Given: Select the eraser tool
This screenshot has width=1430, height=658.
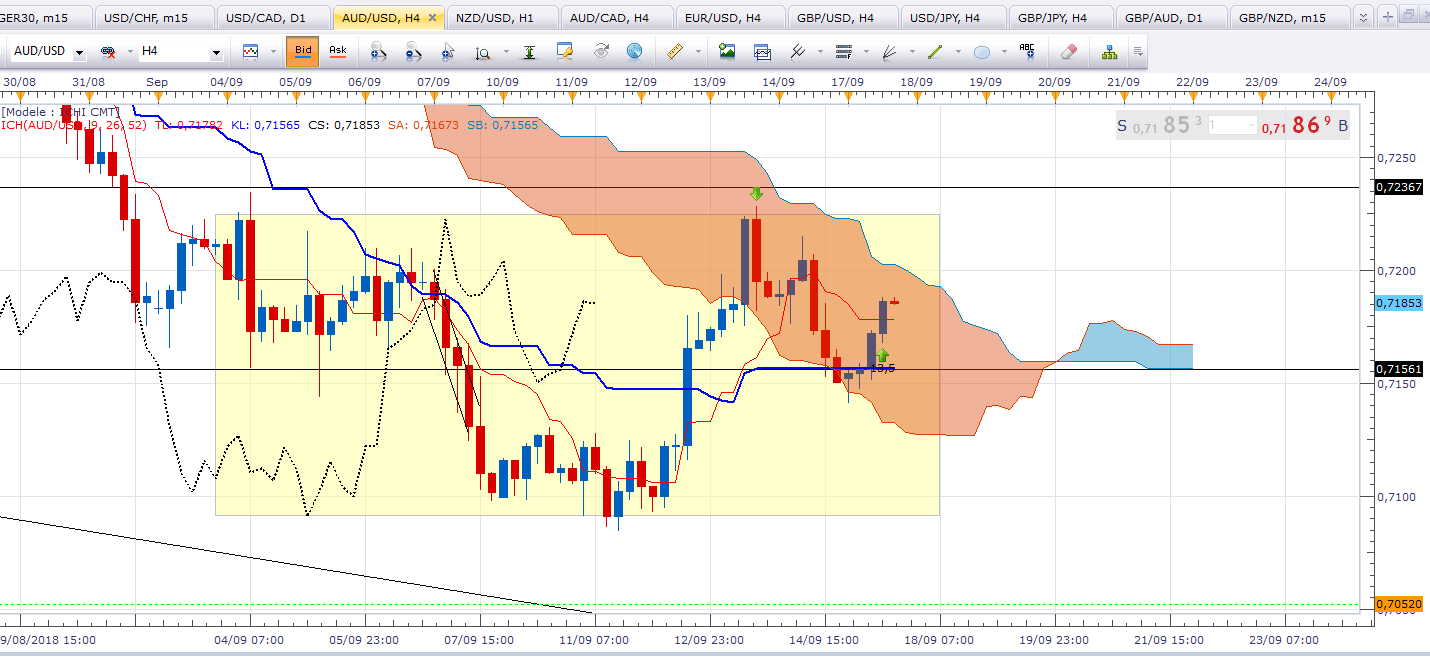Looking at the screenshot, I should [1069, 51].
